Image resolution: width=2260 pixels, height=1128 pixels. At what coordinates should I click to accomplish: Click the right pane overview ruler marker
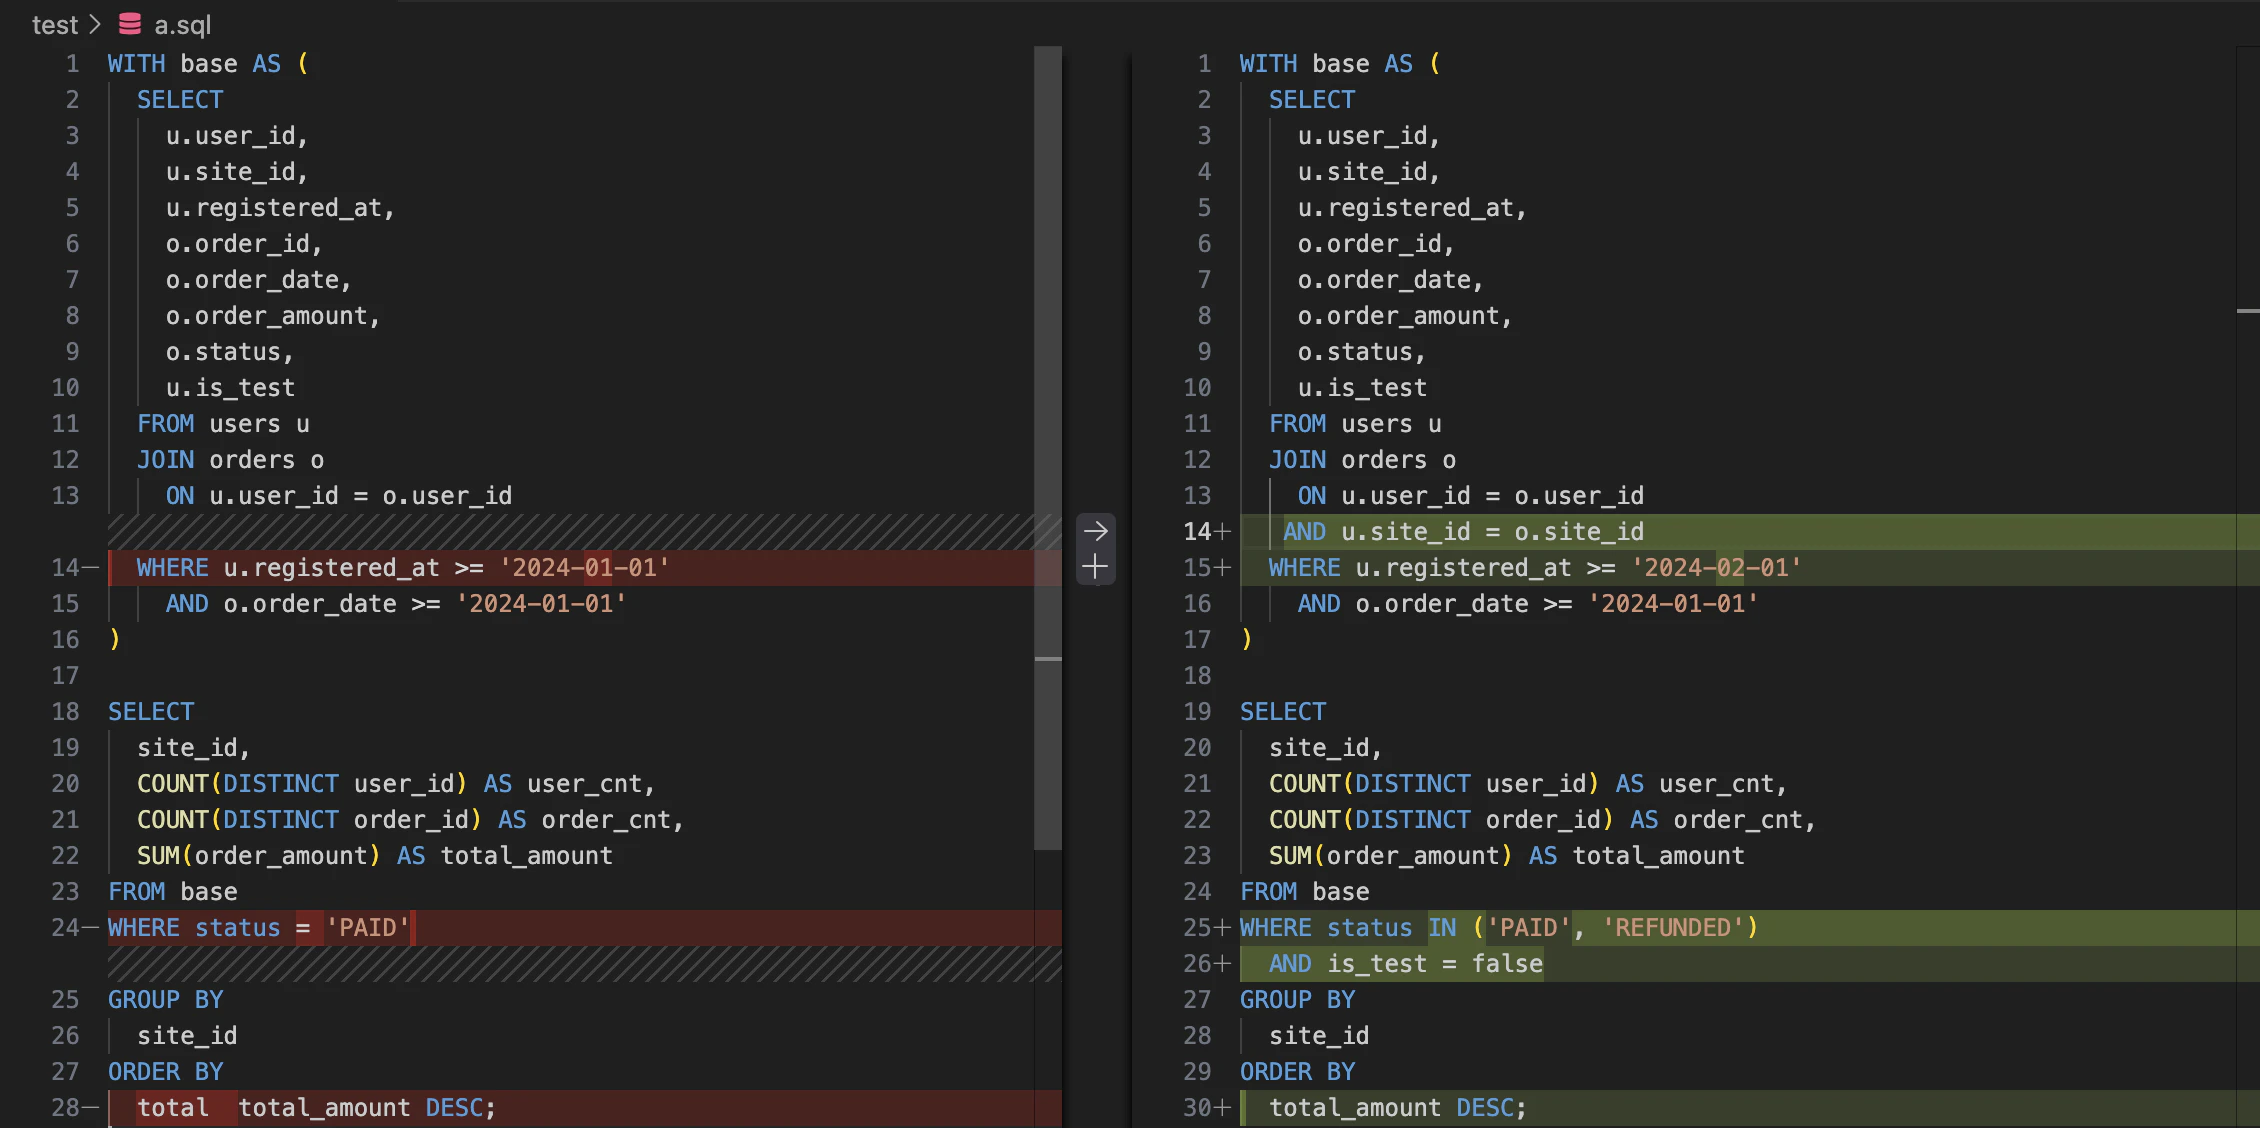tap(2247, 312)
